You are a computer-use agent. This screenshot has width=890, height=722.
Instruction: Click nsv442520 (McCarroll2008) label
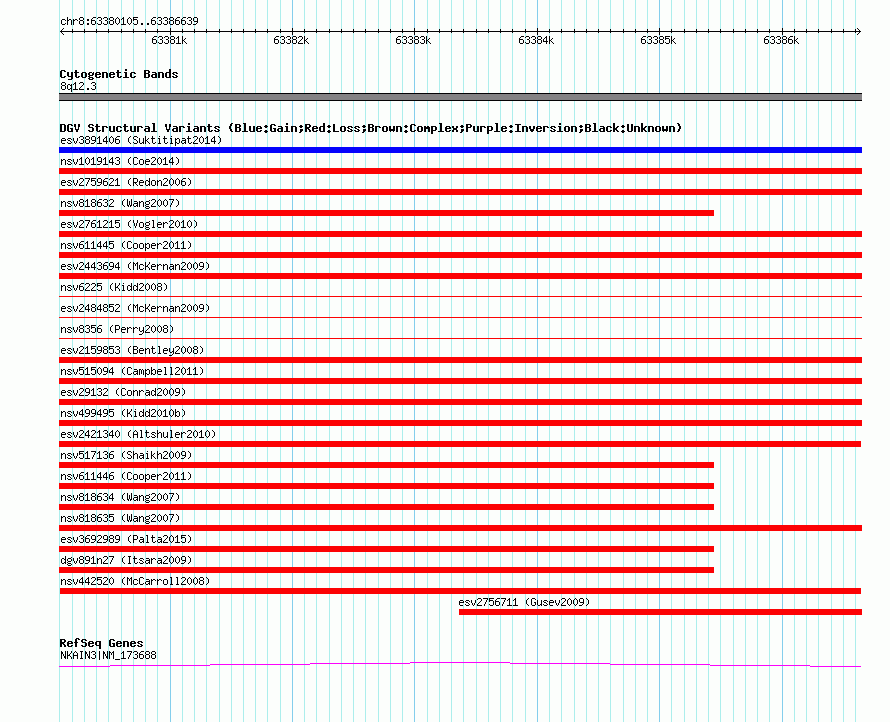tap(135, 581)
